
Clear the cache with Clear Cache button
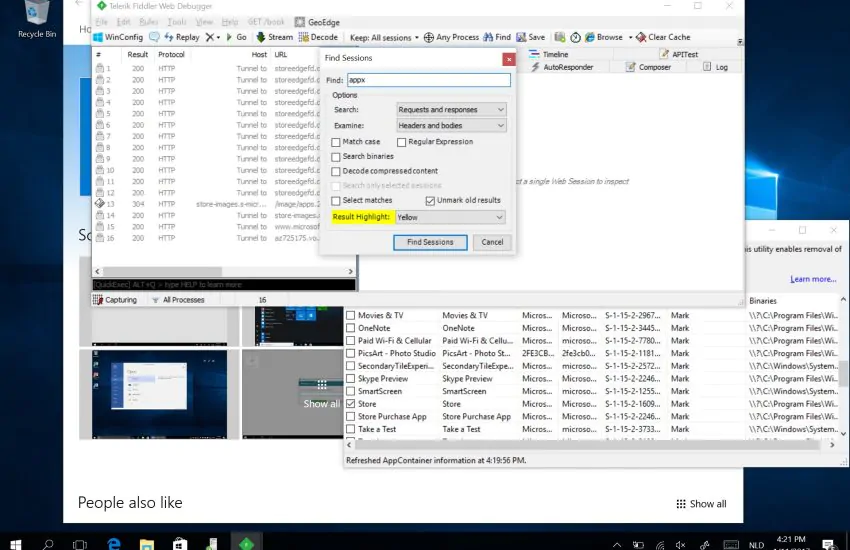[663, 37]
